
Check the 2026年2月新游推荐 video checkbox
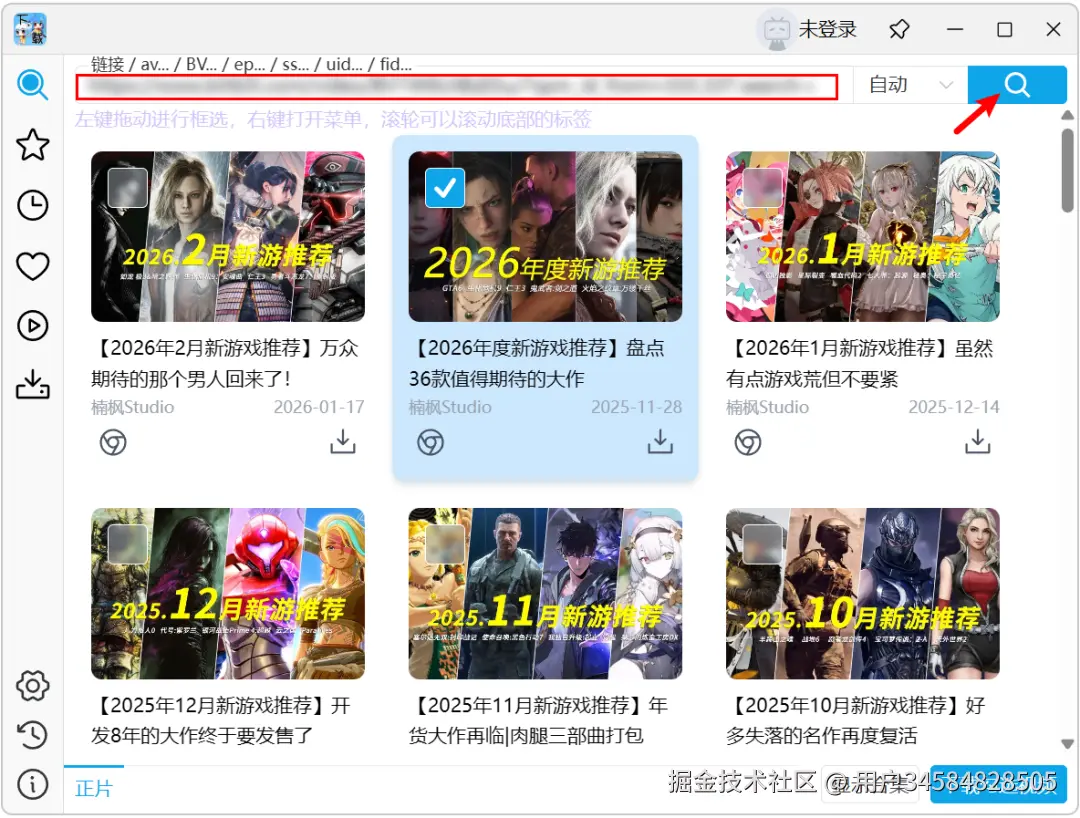[127, 187]
